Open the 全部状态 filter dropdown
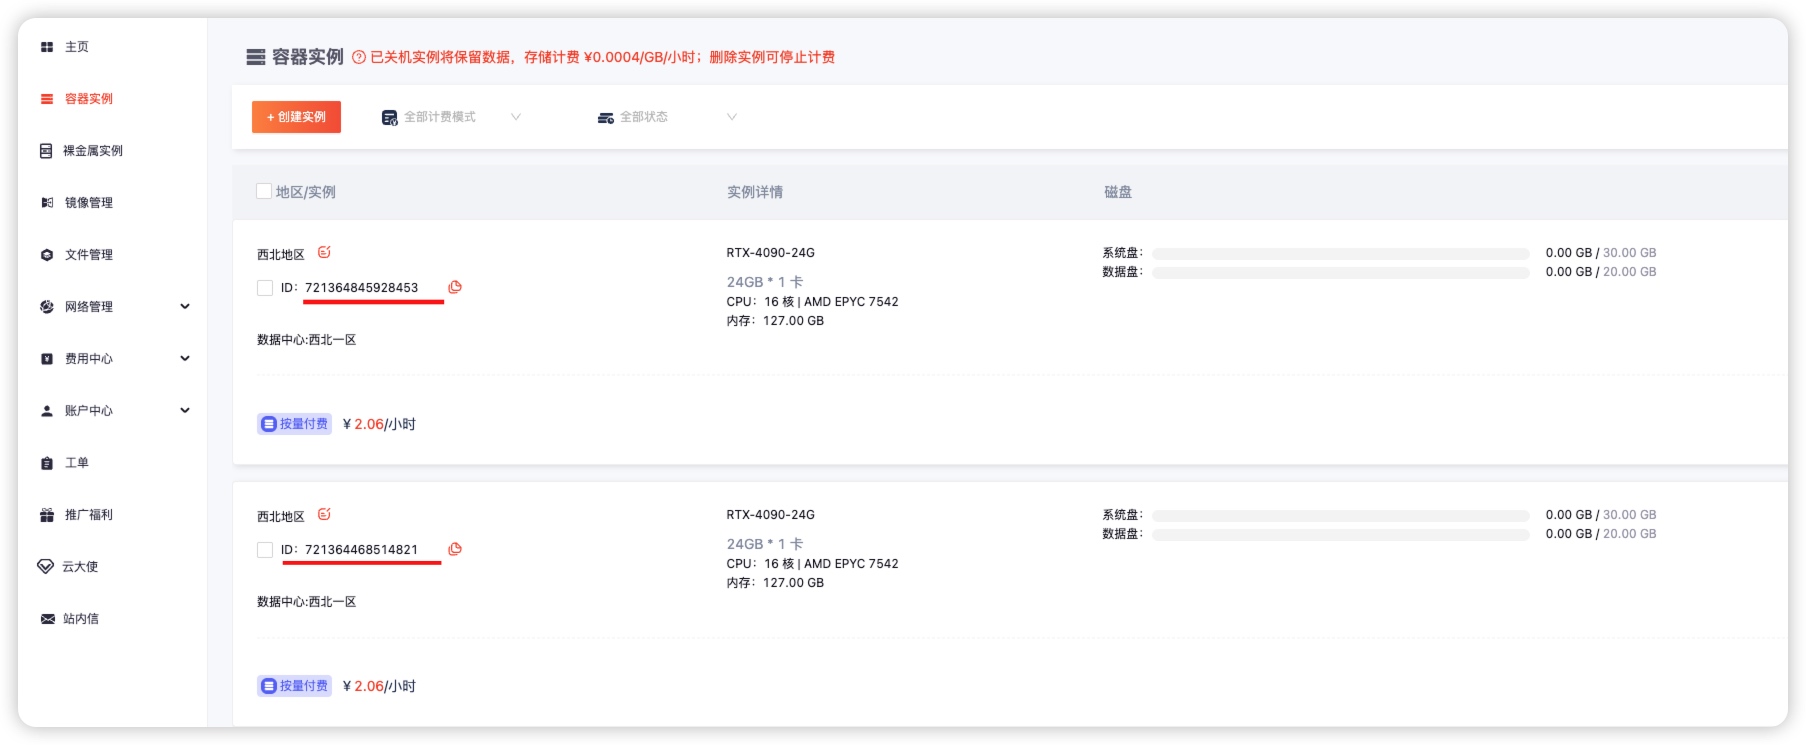The height and width of the screenshot is (745, 1806). (x=666, y=117)
